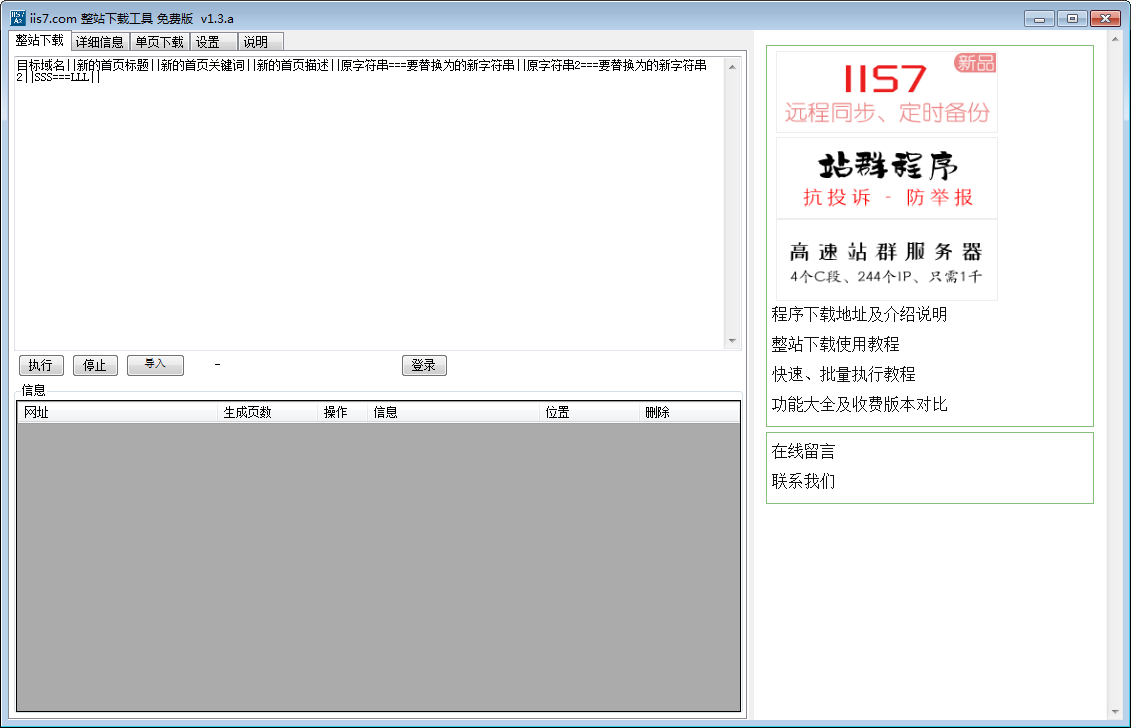Viewport: 1131px width, 728px height.
Task: Click the 停止 button
Action: coord(95,365)
